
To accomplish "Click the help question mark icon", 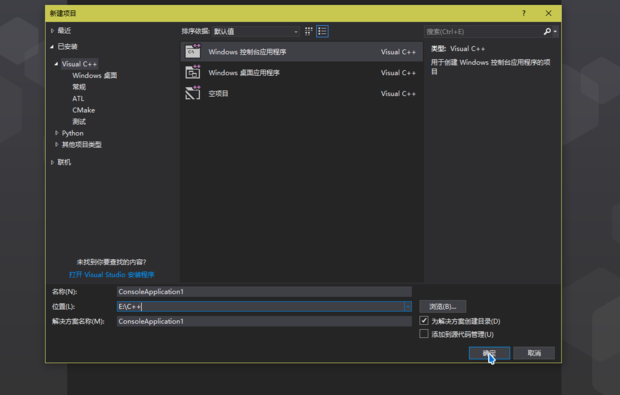I will (524, 13).
